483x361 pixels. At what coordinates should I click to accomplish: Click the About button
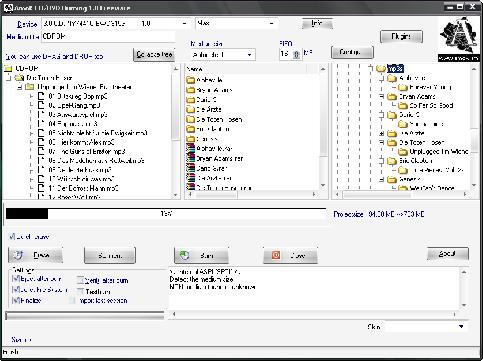click(x=448, y=254)
